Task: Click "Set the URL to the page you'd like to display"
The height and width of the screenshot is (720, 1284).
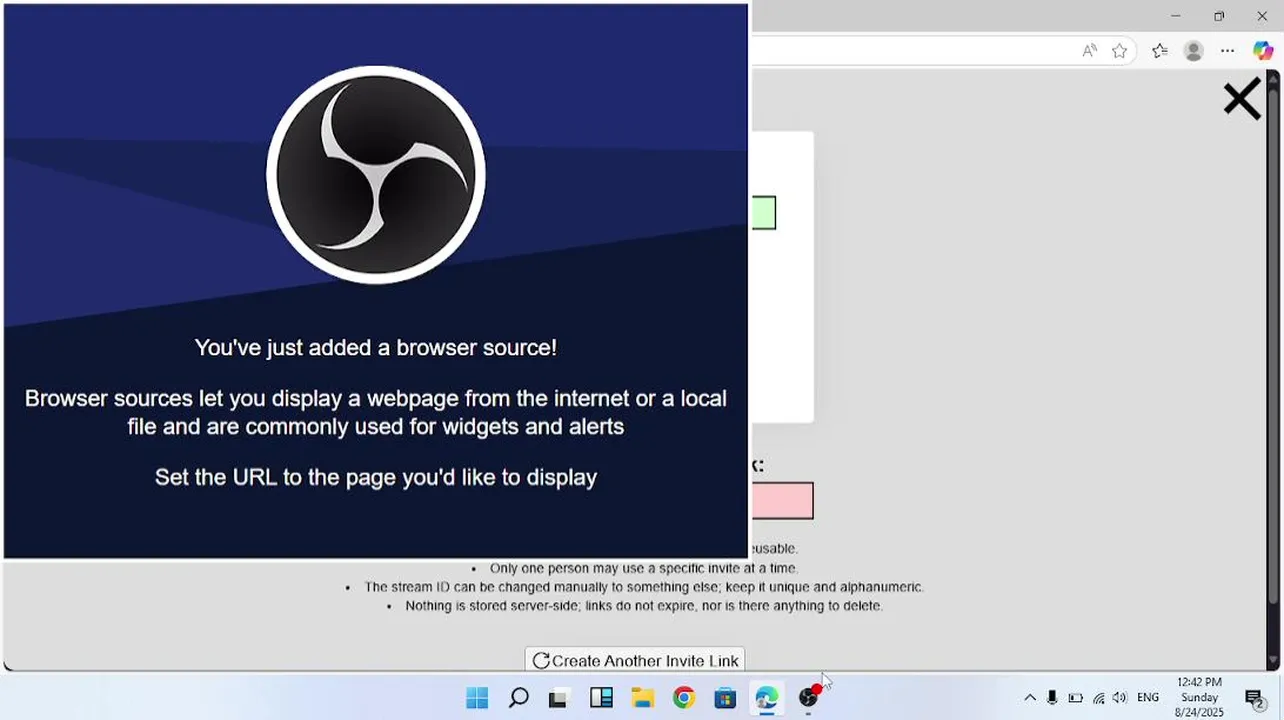Action: [376, 477]
